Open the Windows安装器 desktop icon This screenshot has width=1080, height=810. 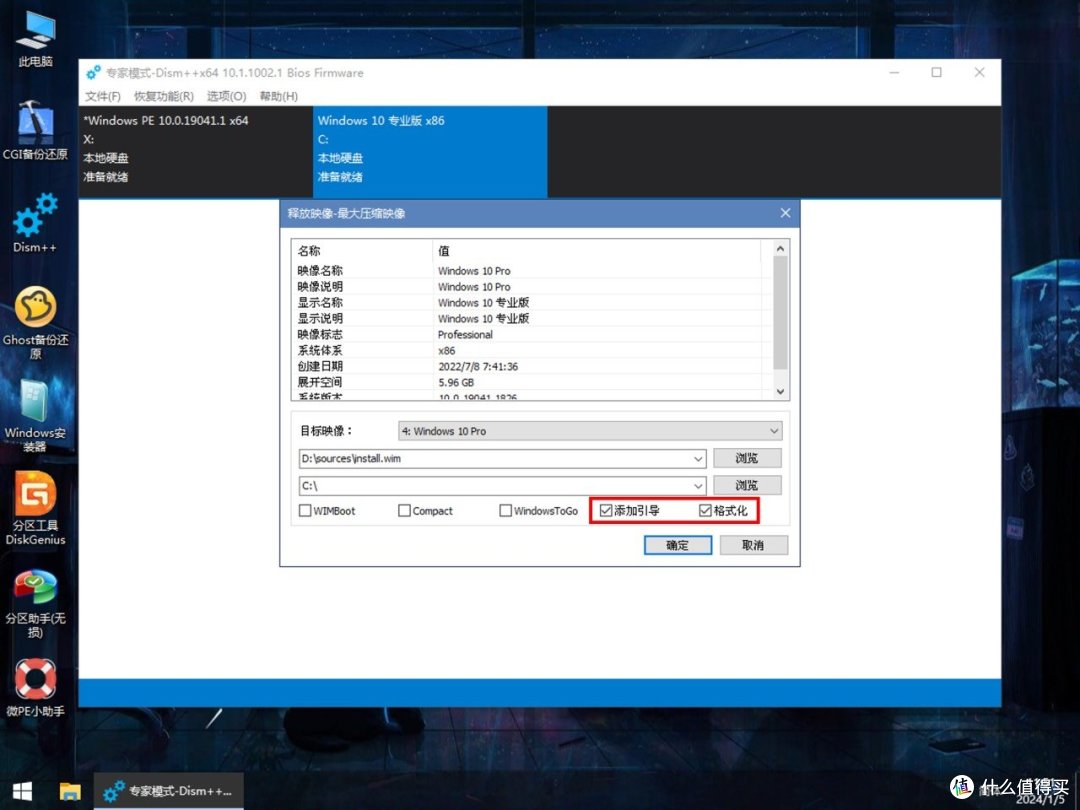(x=35, y=416)
